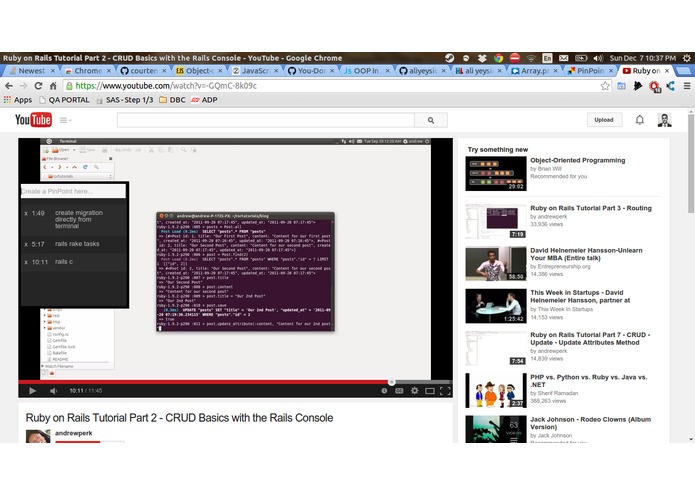Screen dimensions: 695x494
Task: Click the andrewperk channel avatar
Action: point(38,436)
